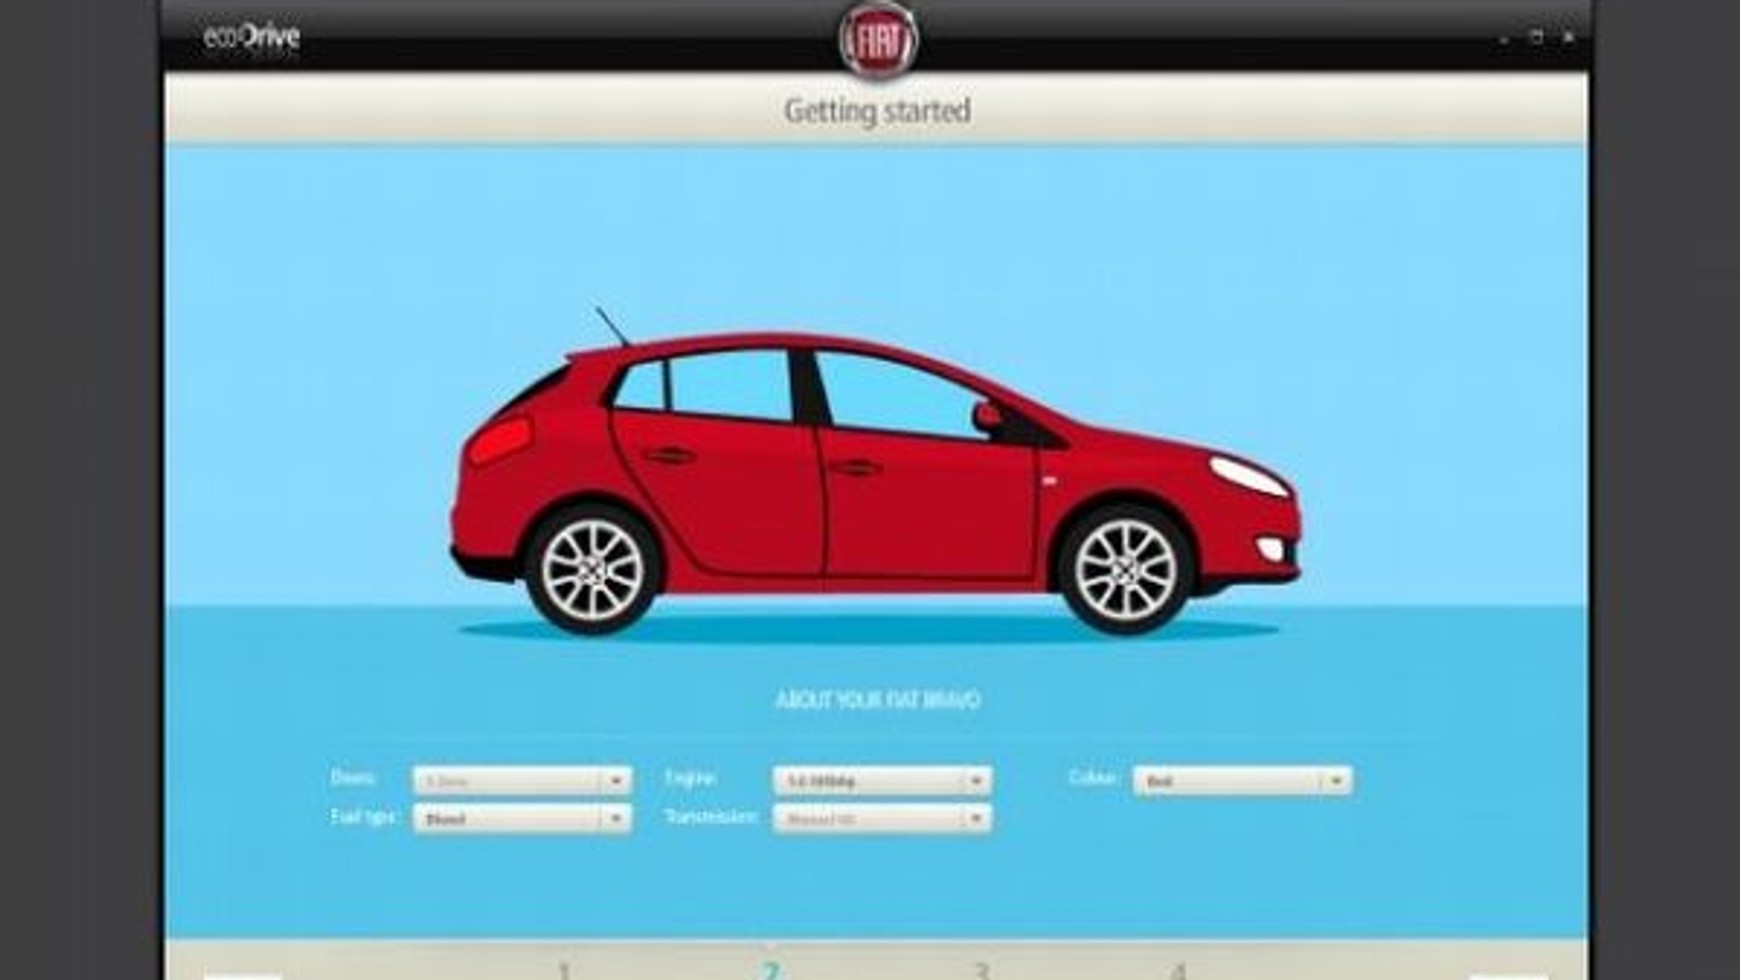Screen dimensions: 1740x980
Task: Open the Engine selection dropdown
Action: (881, 780)
